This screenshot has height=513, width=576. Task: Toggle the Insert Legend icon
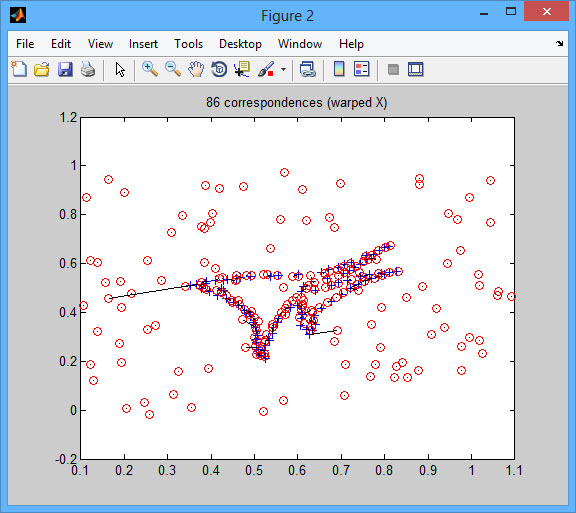(361, 69)
